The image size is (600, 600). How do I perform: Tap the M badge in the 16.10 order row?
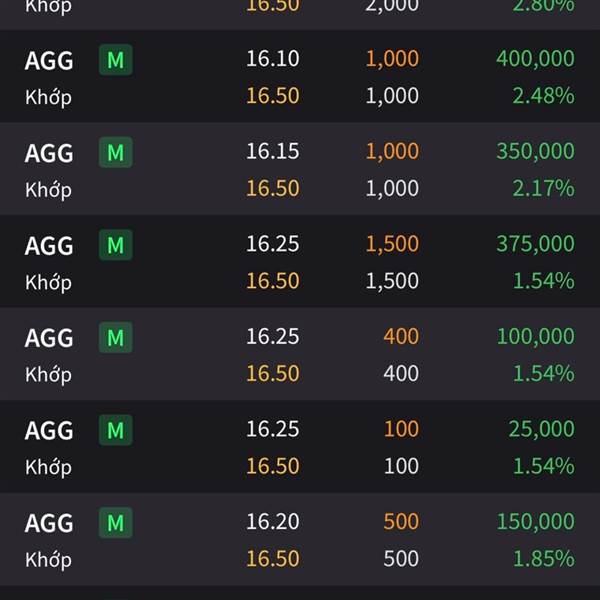(115, 60)
